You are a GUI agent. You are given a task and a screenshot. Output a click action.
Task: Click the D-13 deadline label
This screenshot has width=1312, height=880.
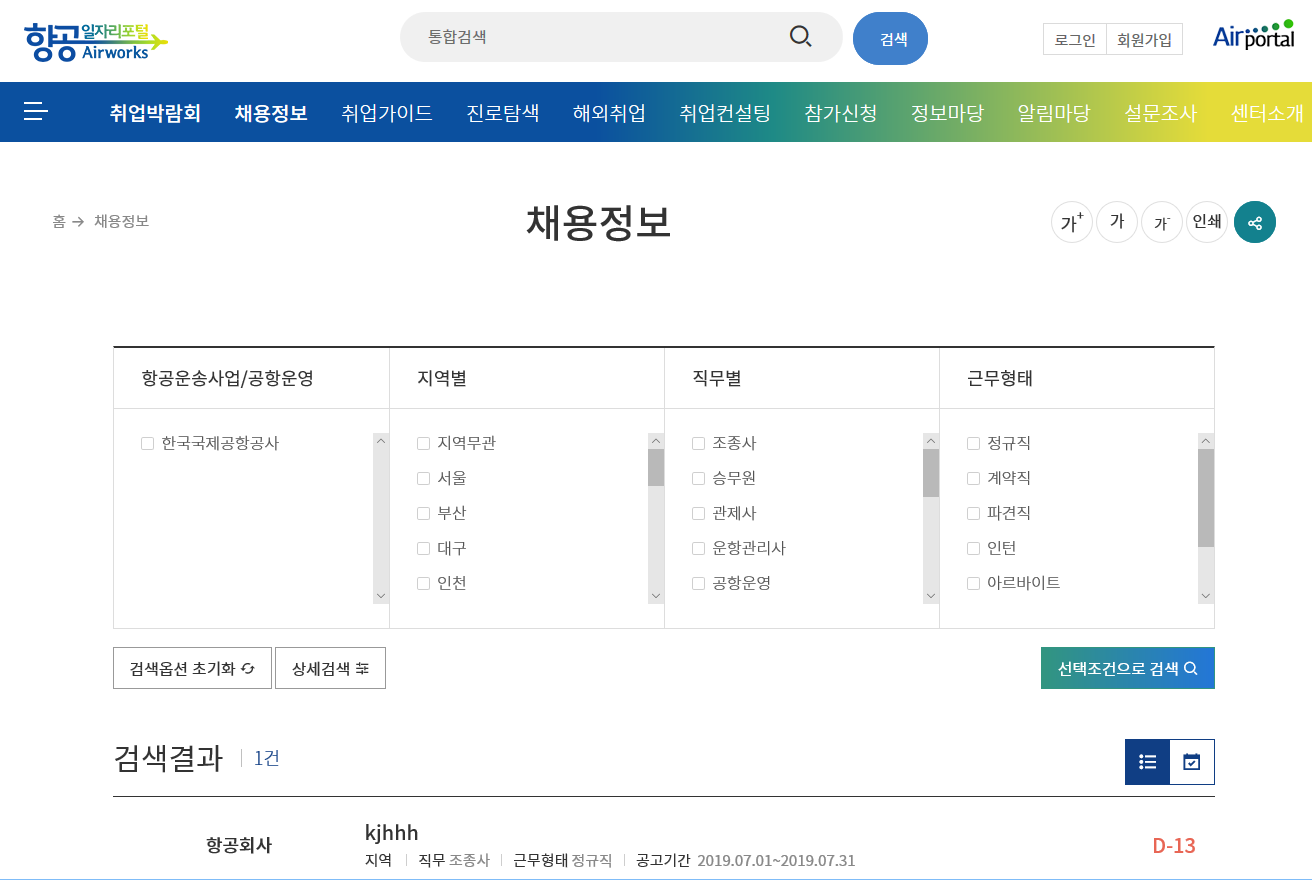1174,846
